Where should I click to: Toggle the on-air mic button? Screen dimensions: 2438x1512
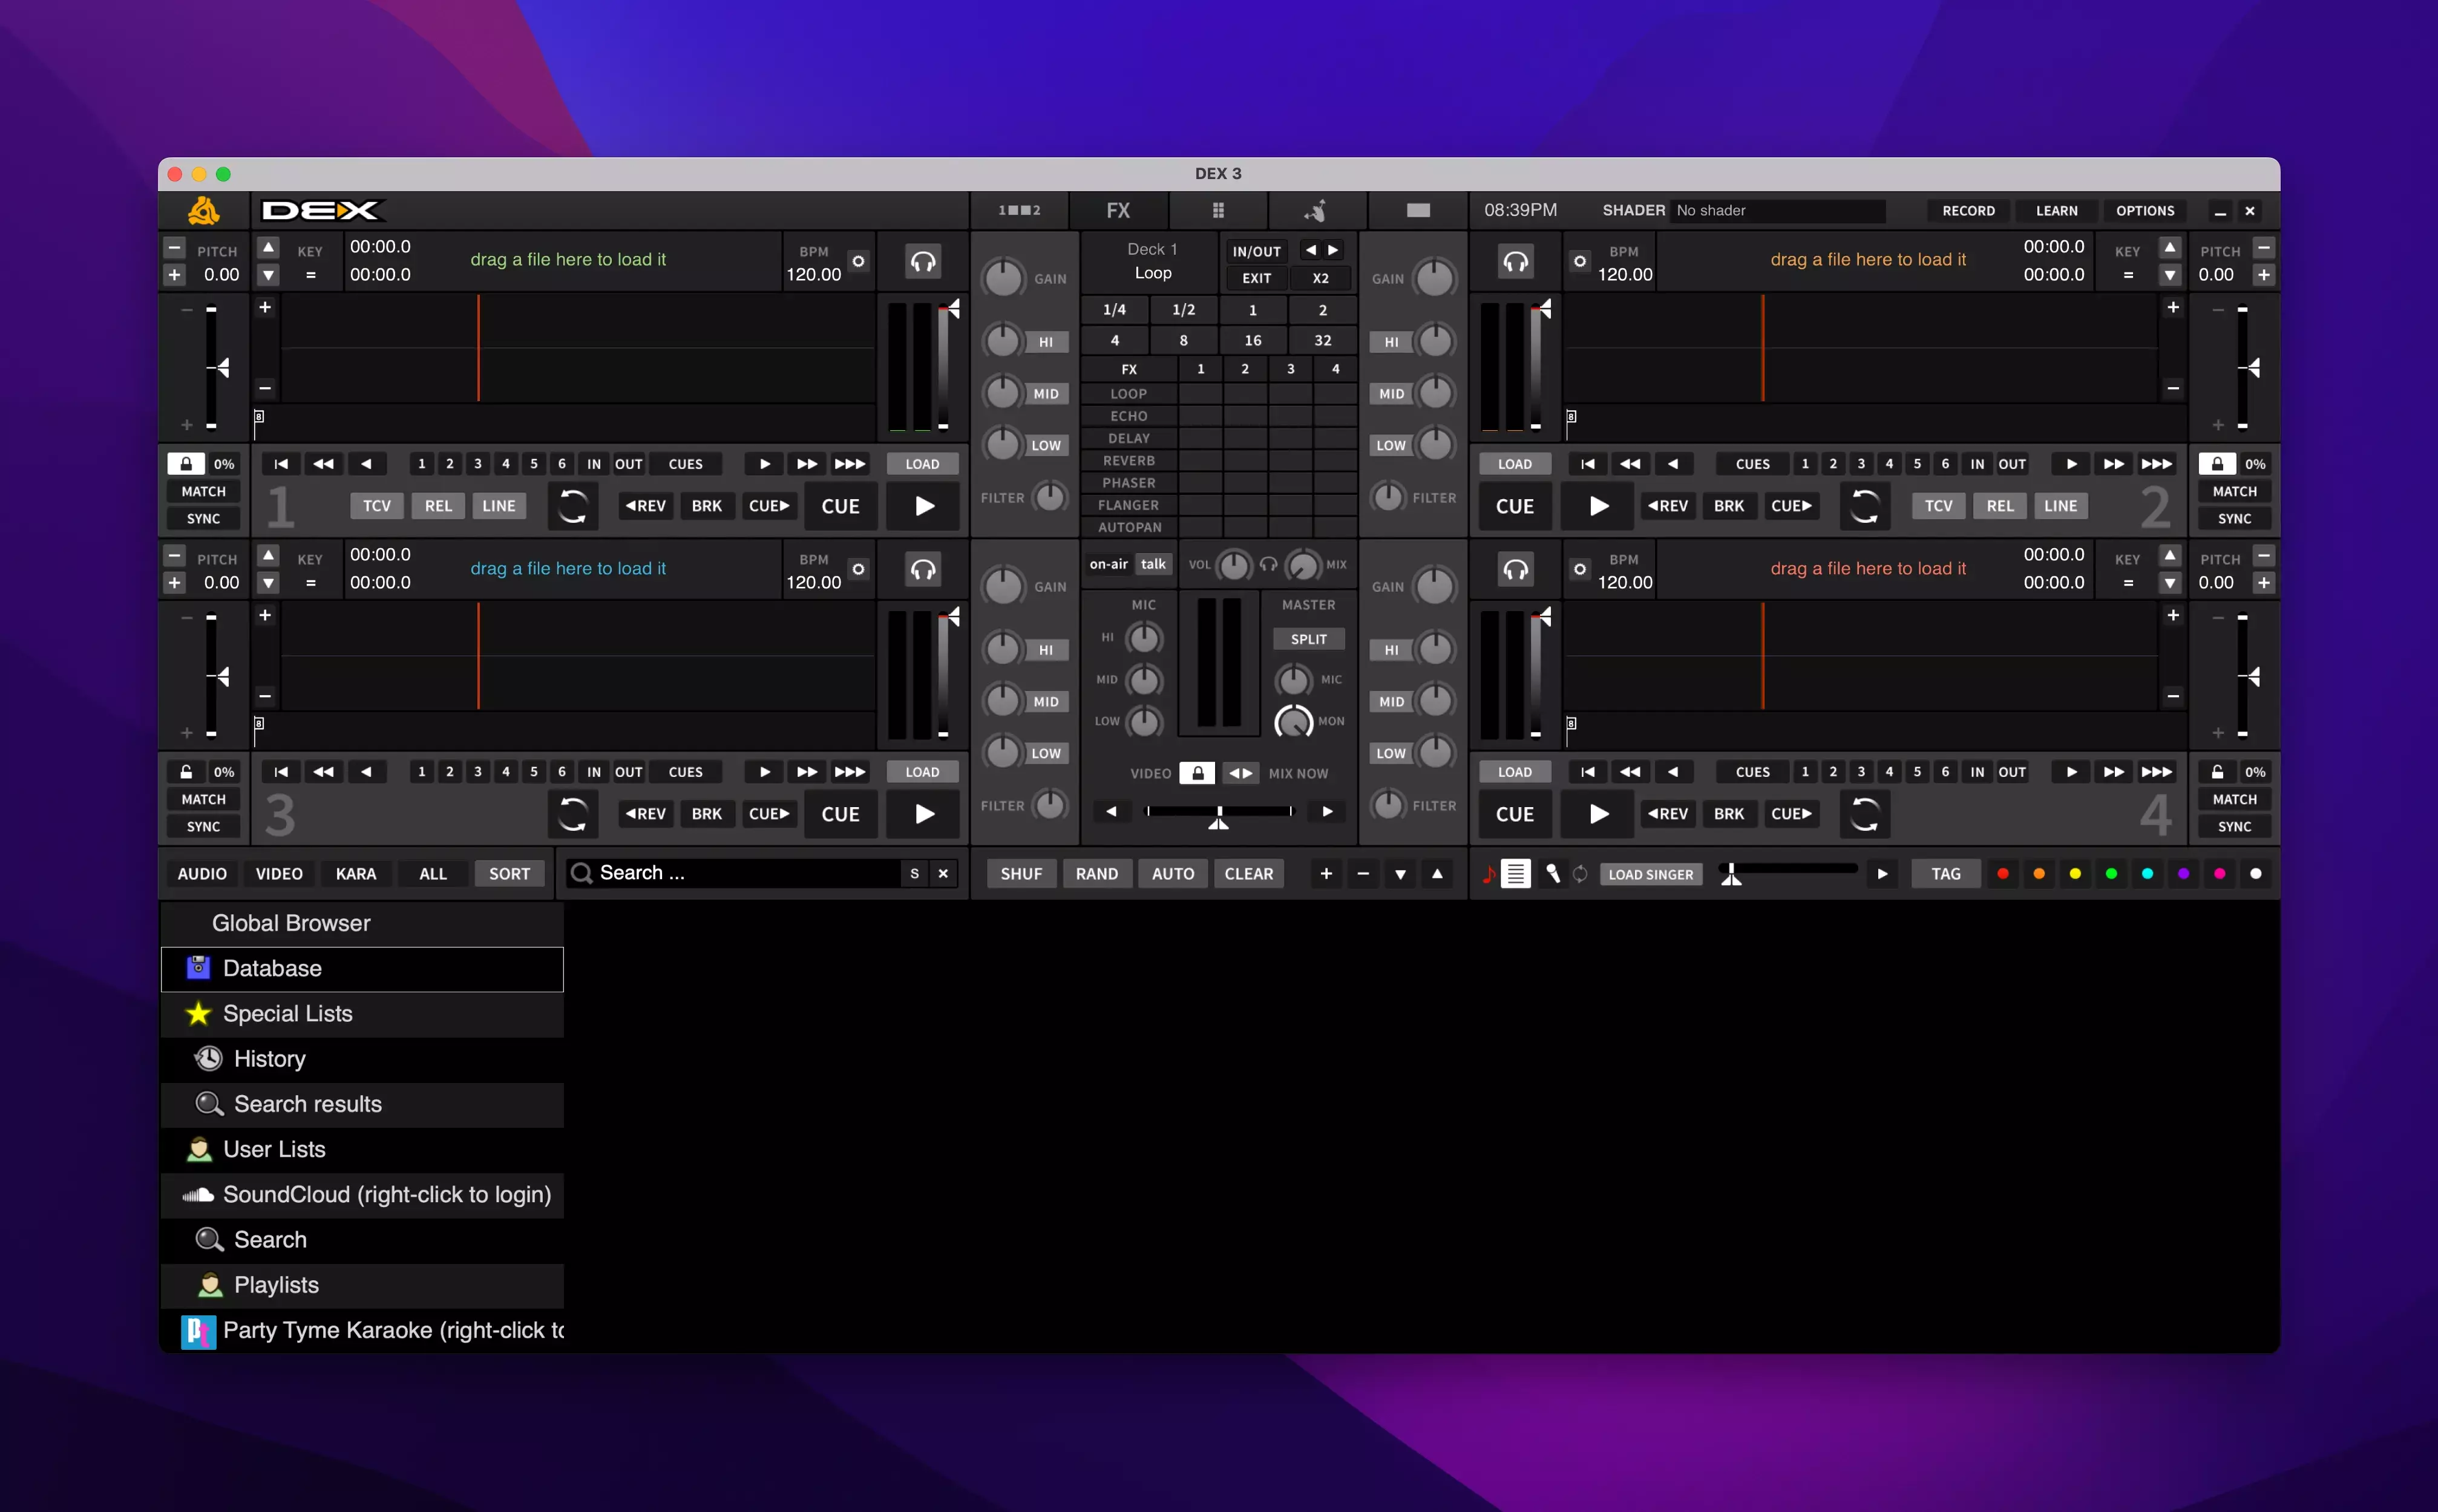coord(1108,564)
